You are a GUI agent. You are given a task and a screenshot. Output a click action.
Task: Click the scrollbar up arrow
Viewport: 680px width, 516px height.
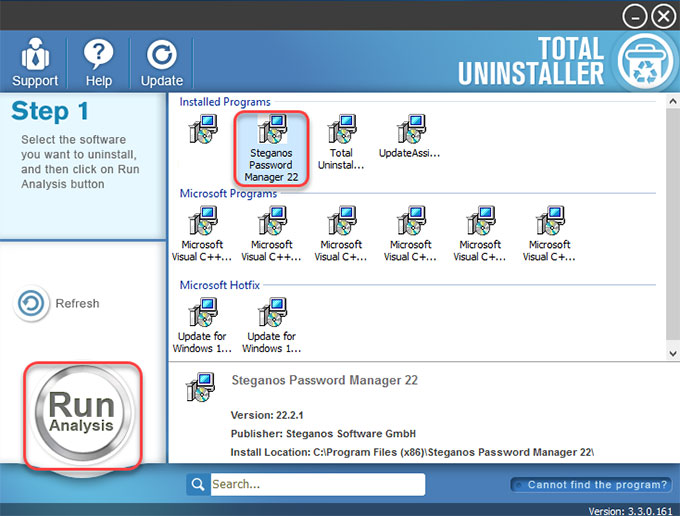click(673, 101)
